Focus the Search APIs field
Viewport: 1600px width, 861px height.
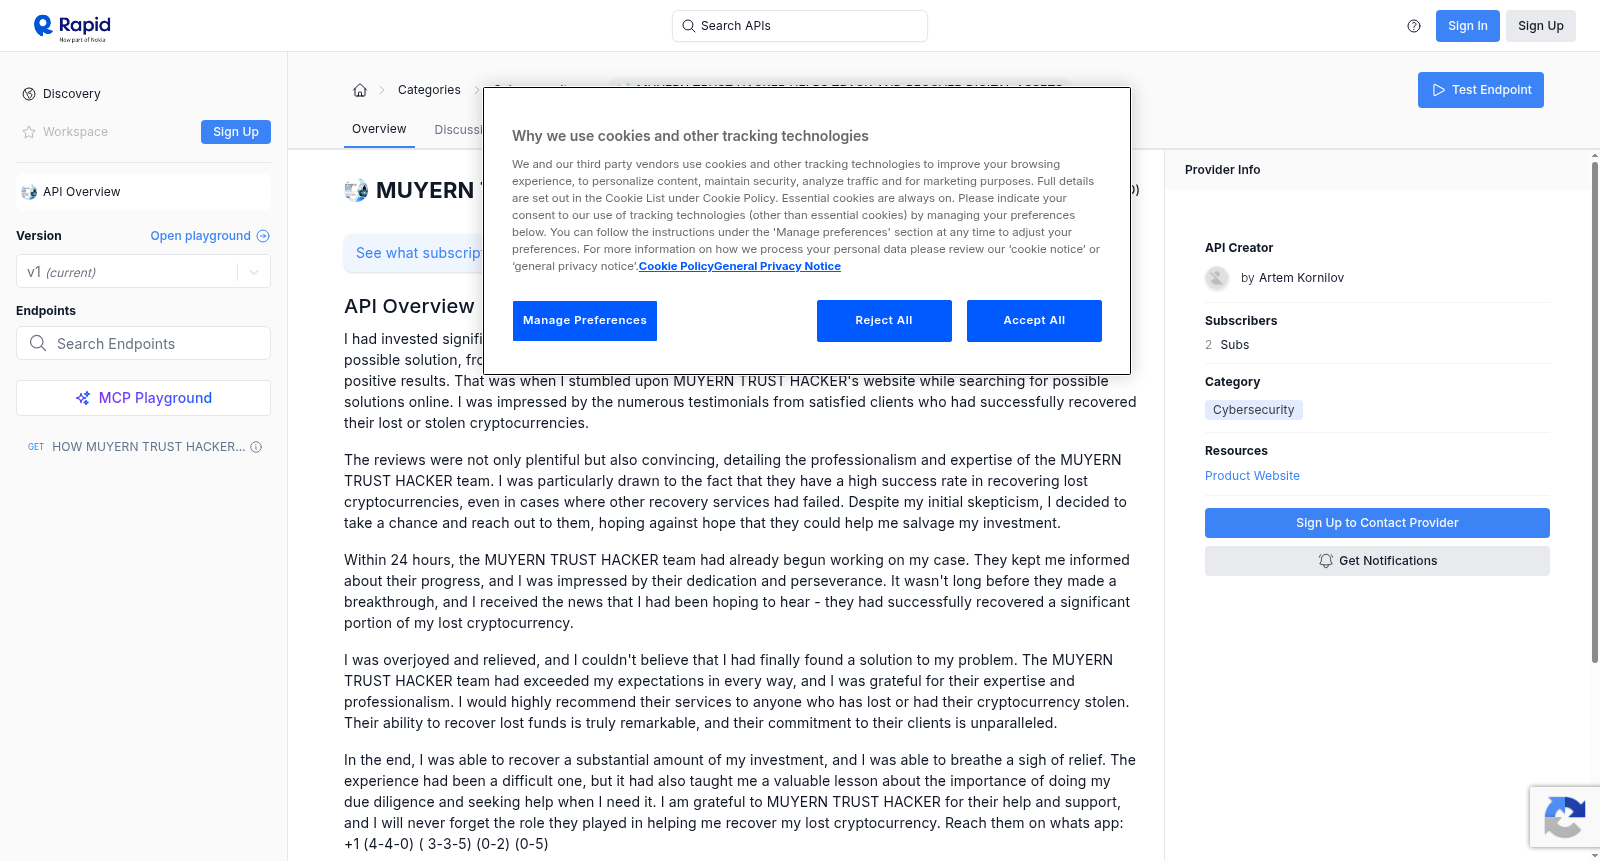click(800, 26)
